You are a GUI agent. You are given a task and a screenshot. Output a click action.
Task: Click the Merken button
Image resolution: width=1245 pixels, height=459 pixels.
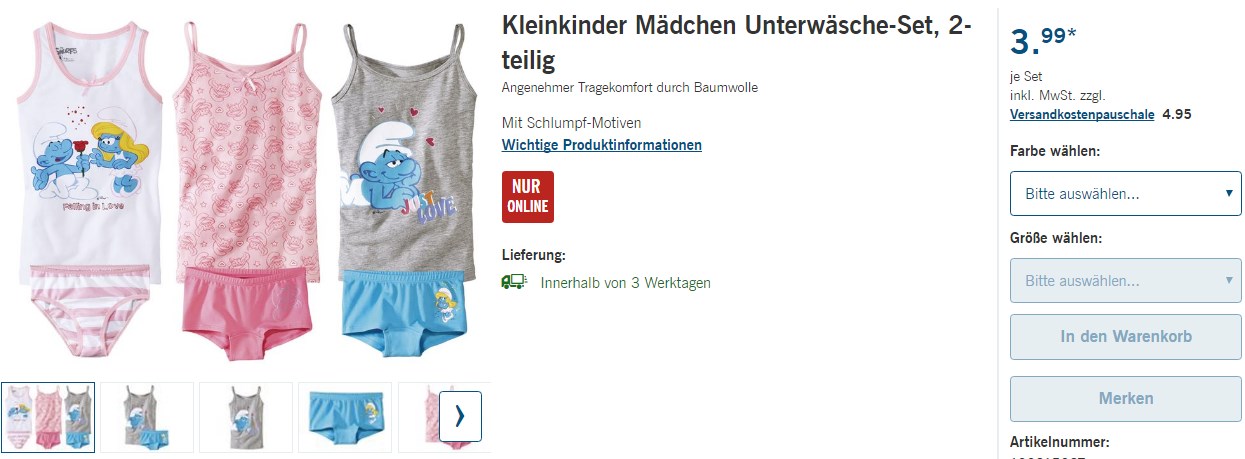point(1126,398)
